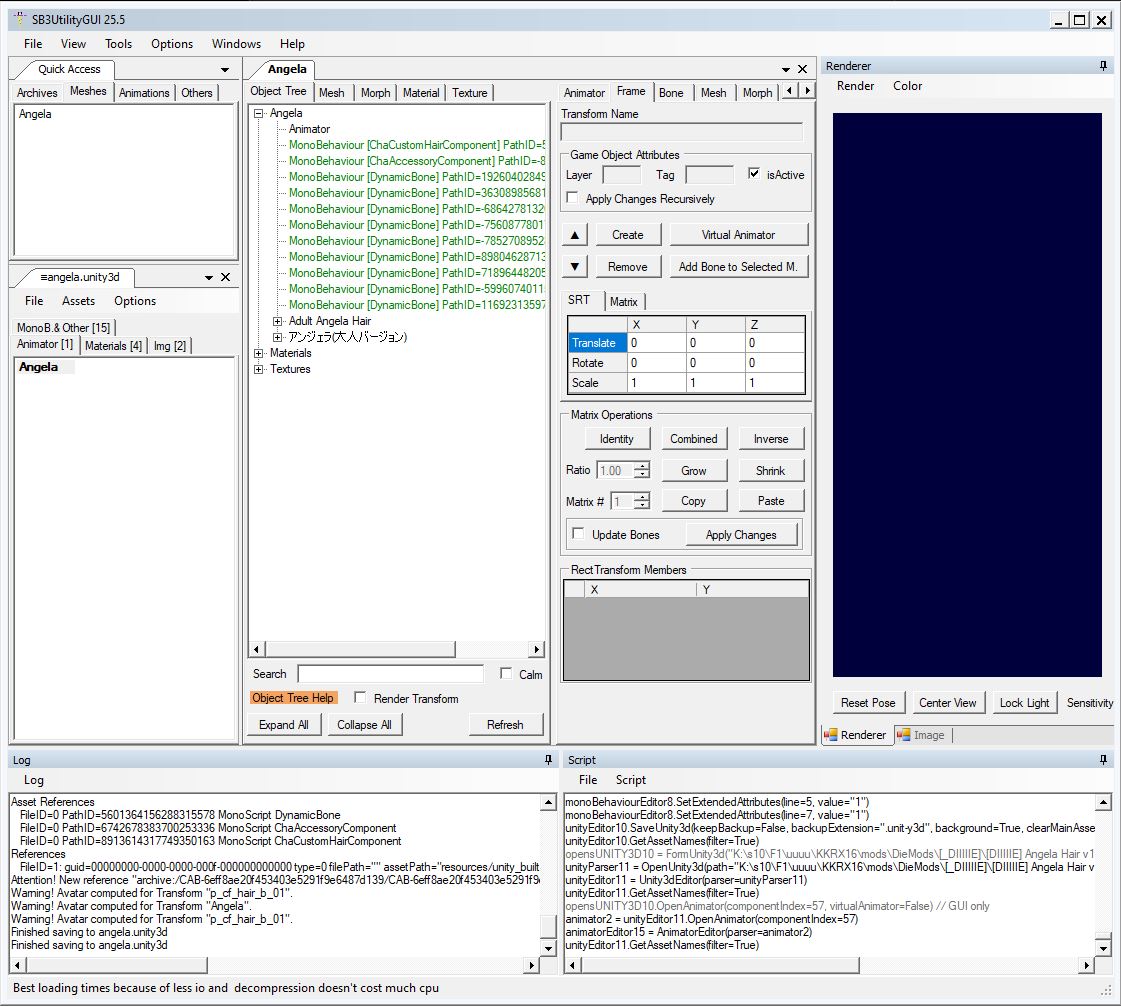
Task: Click the Virtual Animator button
Action: click(x=738, y=235)
